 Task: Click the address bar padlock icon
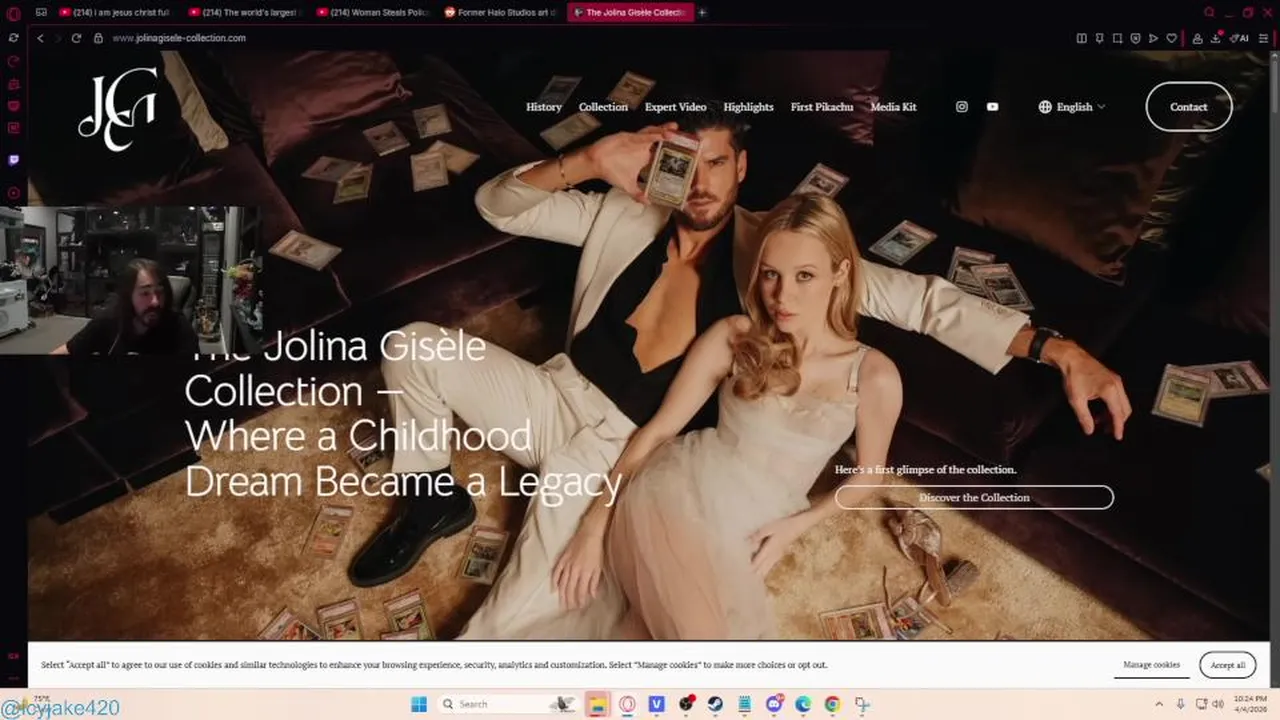click(98, 38)
